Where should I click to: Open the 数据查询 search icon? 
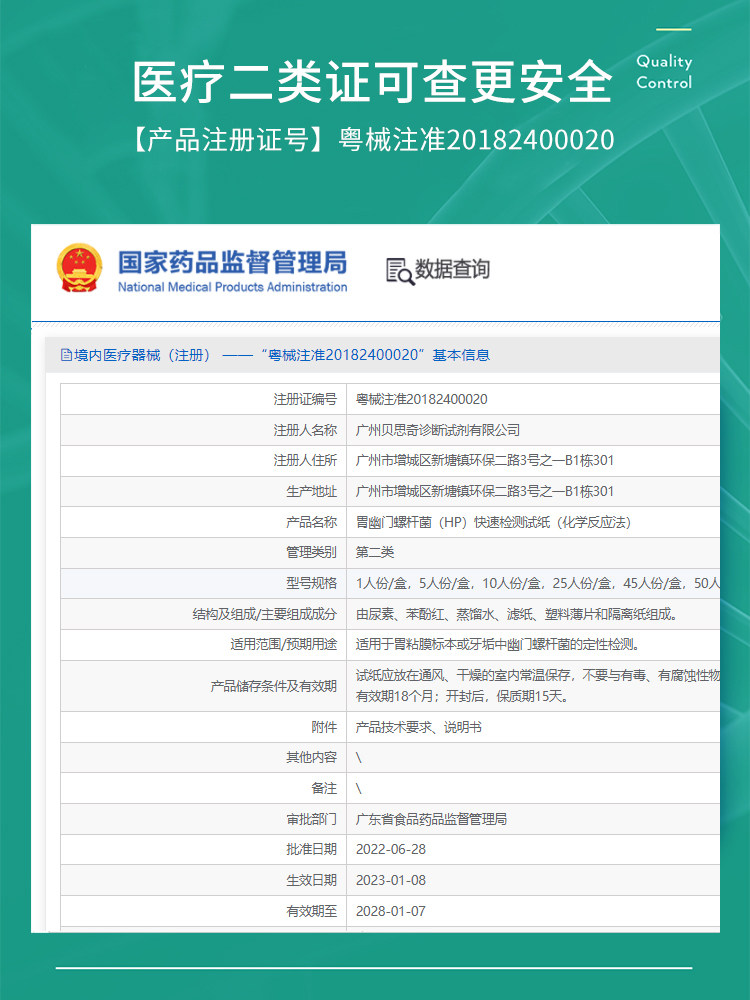point(400,270)
